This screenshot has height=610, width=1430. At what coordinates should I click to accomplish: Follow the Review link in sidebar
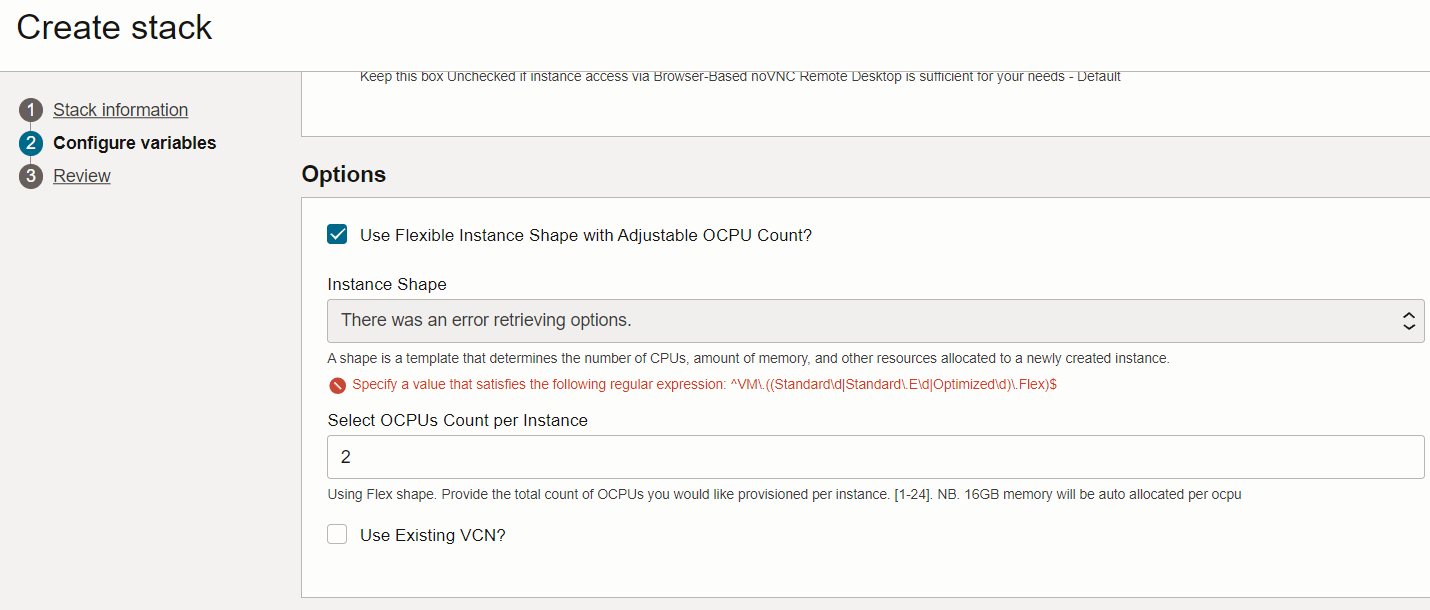81,175
